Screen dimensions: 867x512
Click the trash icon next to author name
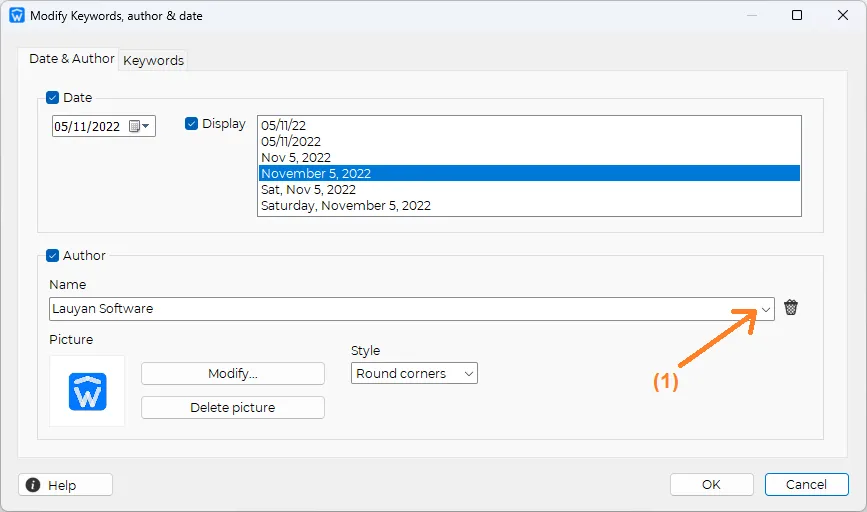791,307
